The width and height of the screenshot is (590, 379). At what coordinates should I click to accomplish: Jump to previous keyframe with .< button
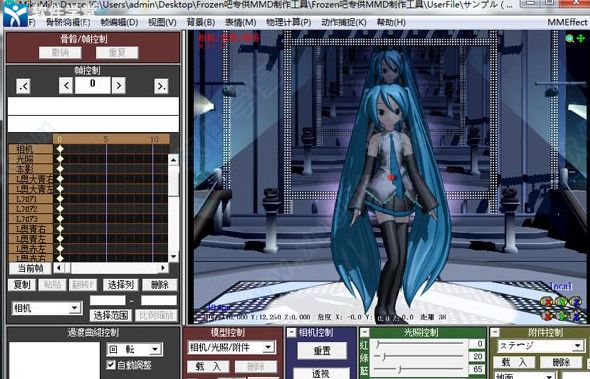tap(23, 86)
